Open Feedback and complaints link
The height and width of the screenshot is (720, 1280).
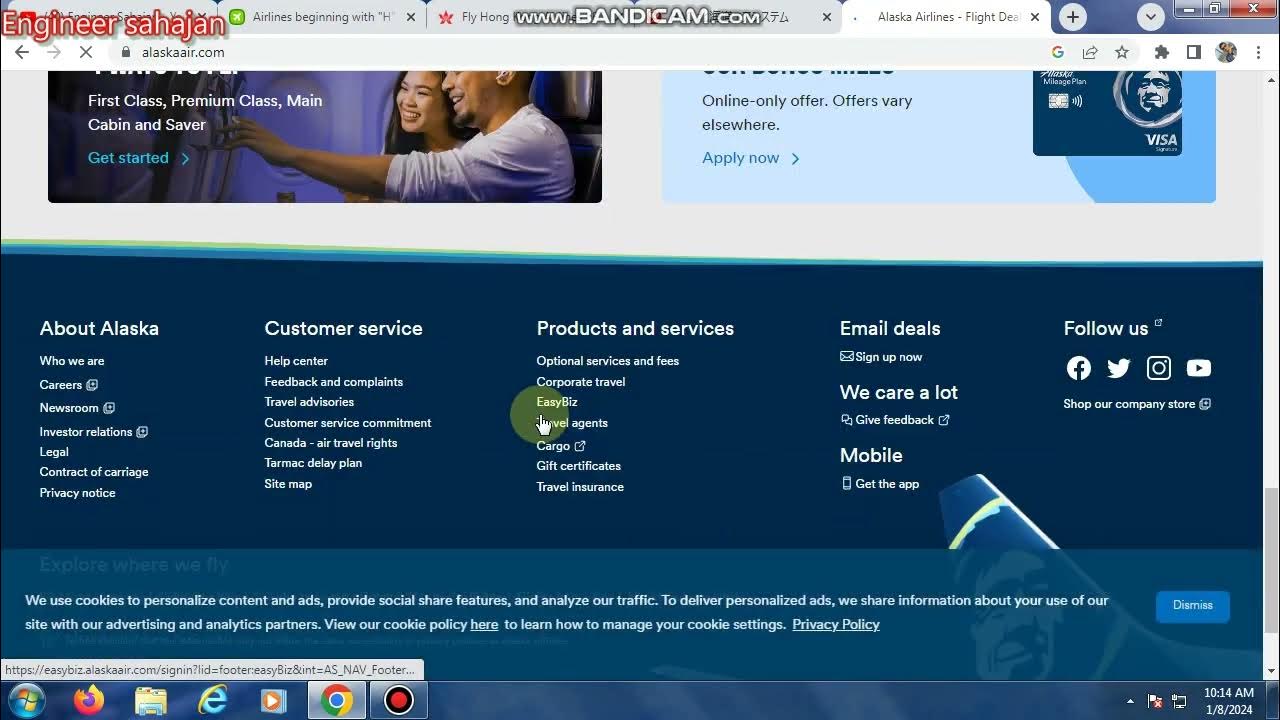334,382
